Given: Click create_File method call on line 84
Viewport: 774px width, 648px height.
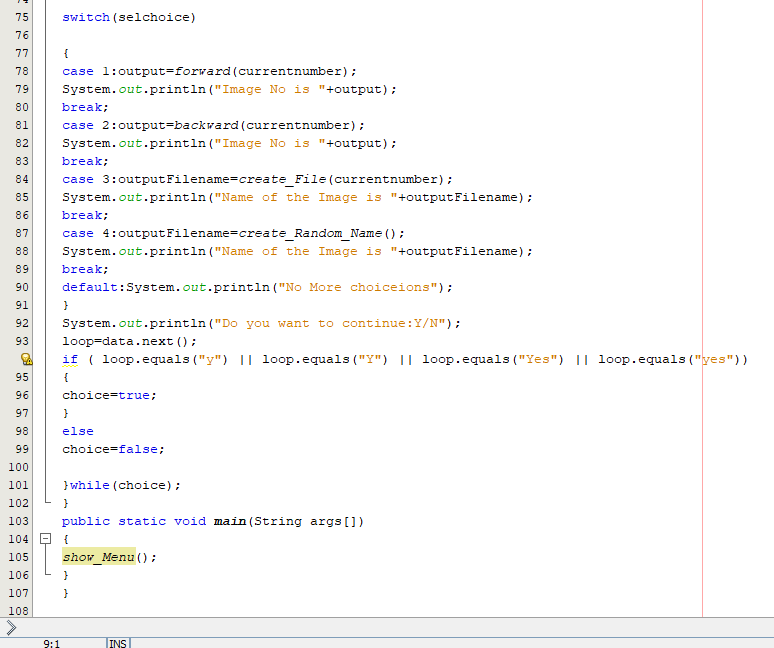Looking at the screenshot, I should click(x=282, y=179).
